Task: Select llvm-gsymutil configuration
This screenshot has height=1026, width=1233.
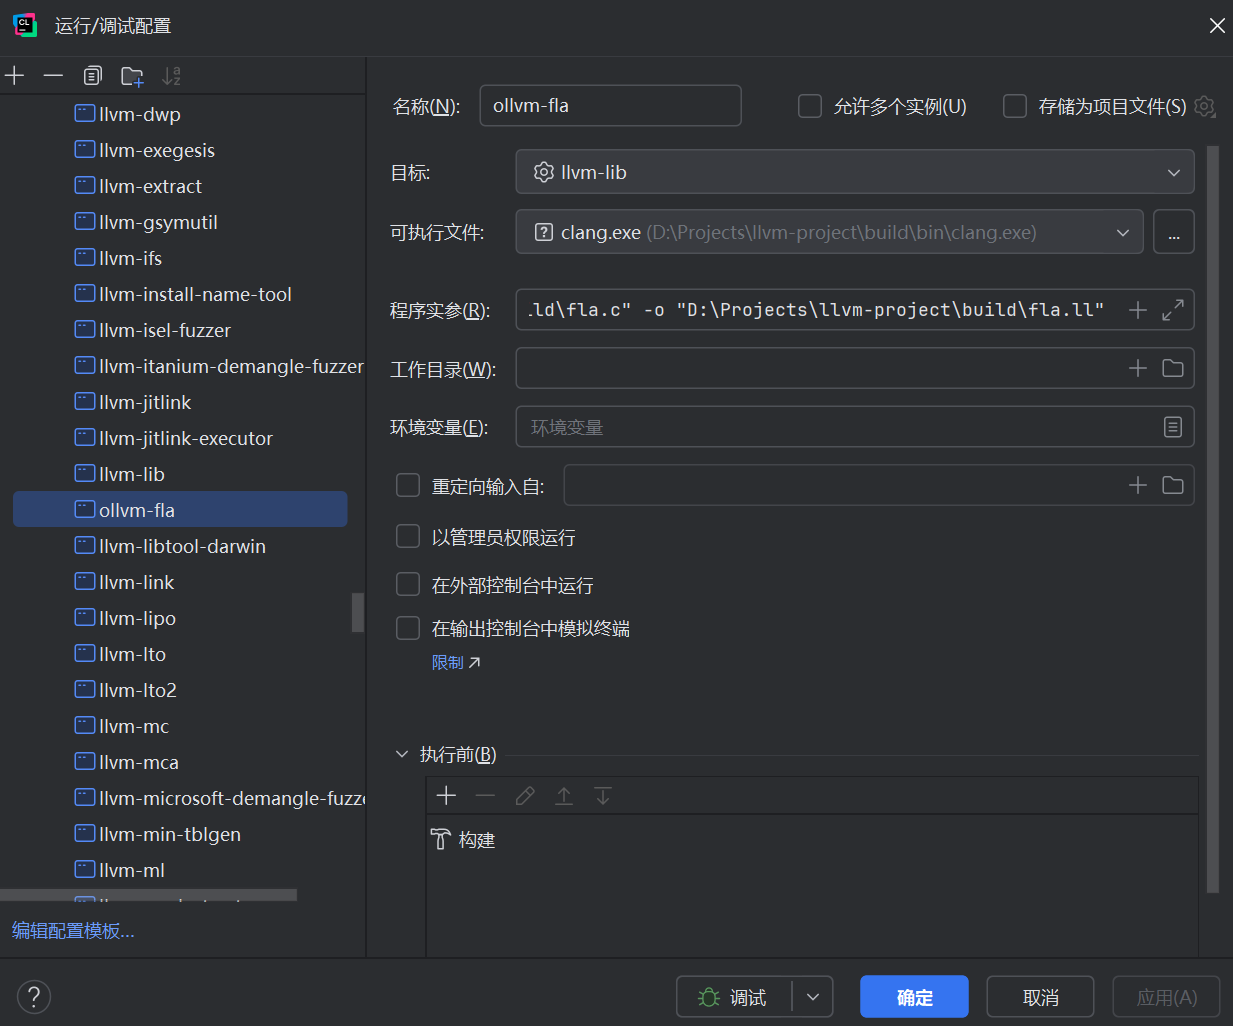Action: coord(158,222)
